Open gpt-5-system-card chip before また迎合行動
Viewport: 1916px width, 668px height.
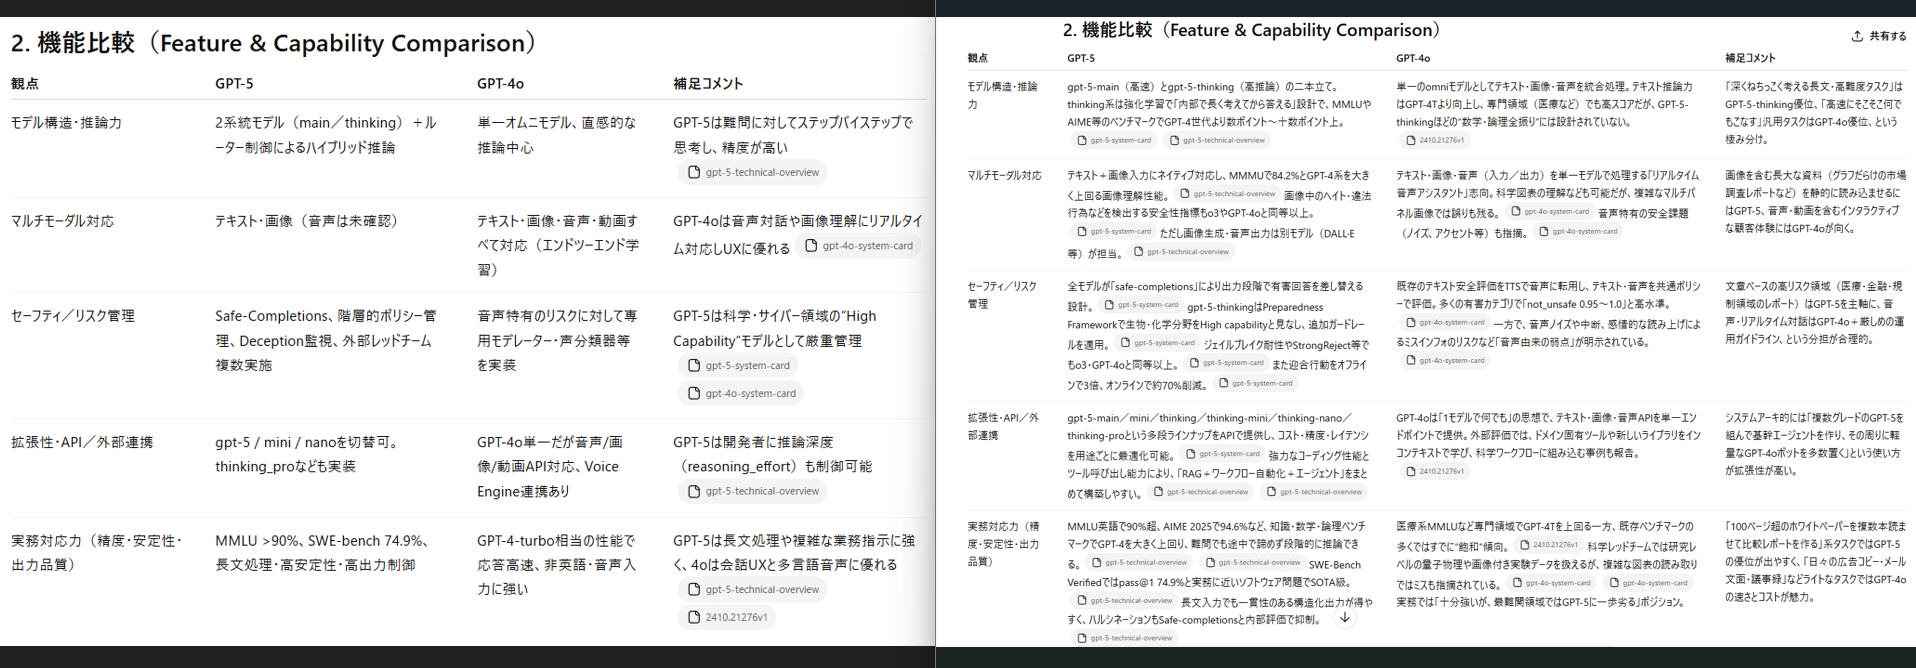[1226, 363]
